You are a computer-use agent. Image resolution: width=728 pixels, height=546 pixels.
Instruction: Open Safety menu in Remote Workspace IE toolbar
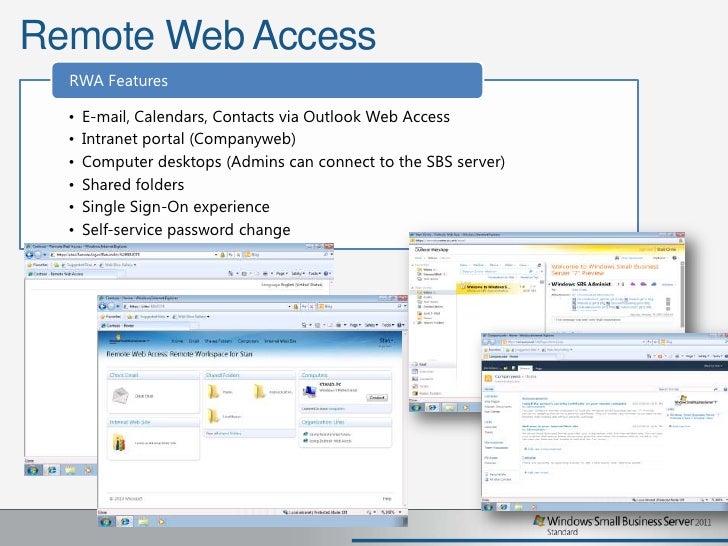point(371,325)
